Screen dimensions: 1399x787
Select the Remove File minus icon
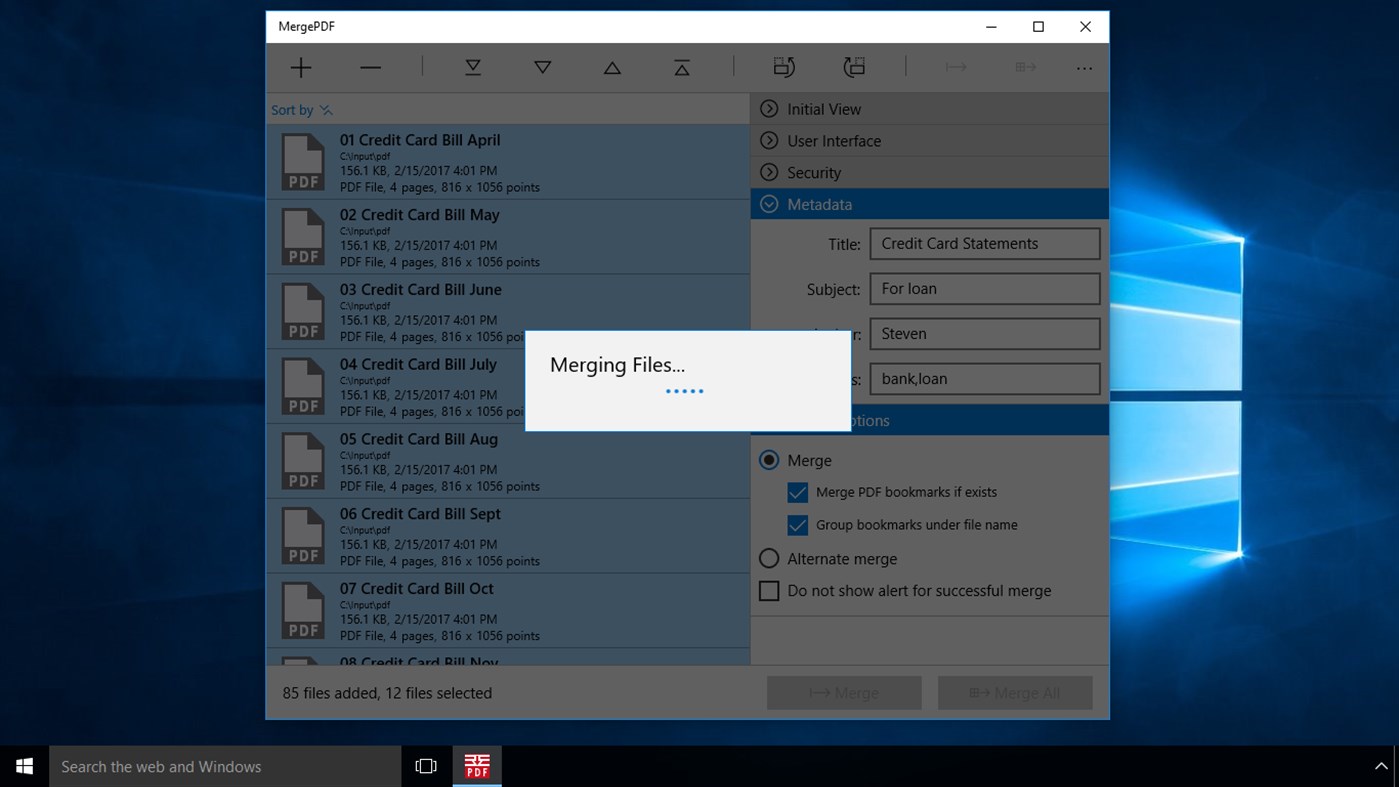pyautogui.click(x=370, y=67)
